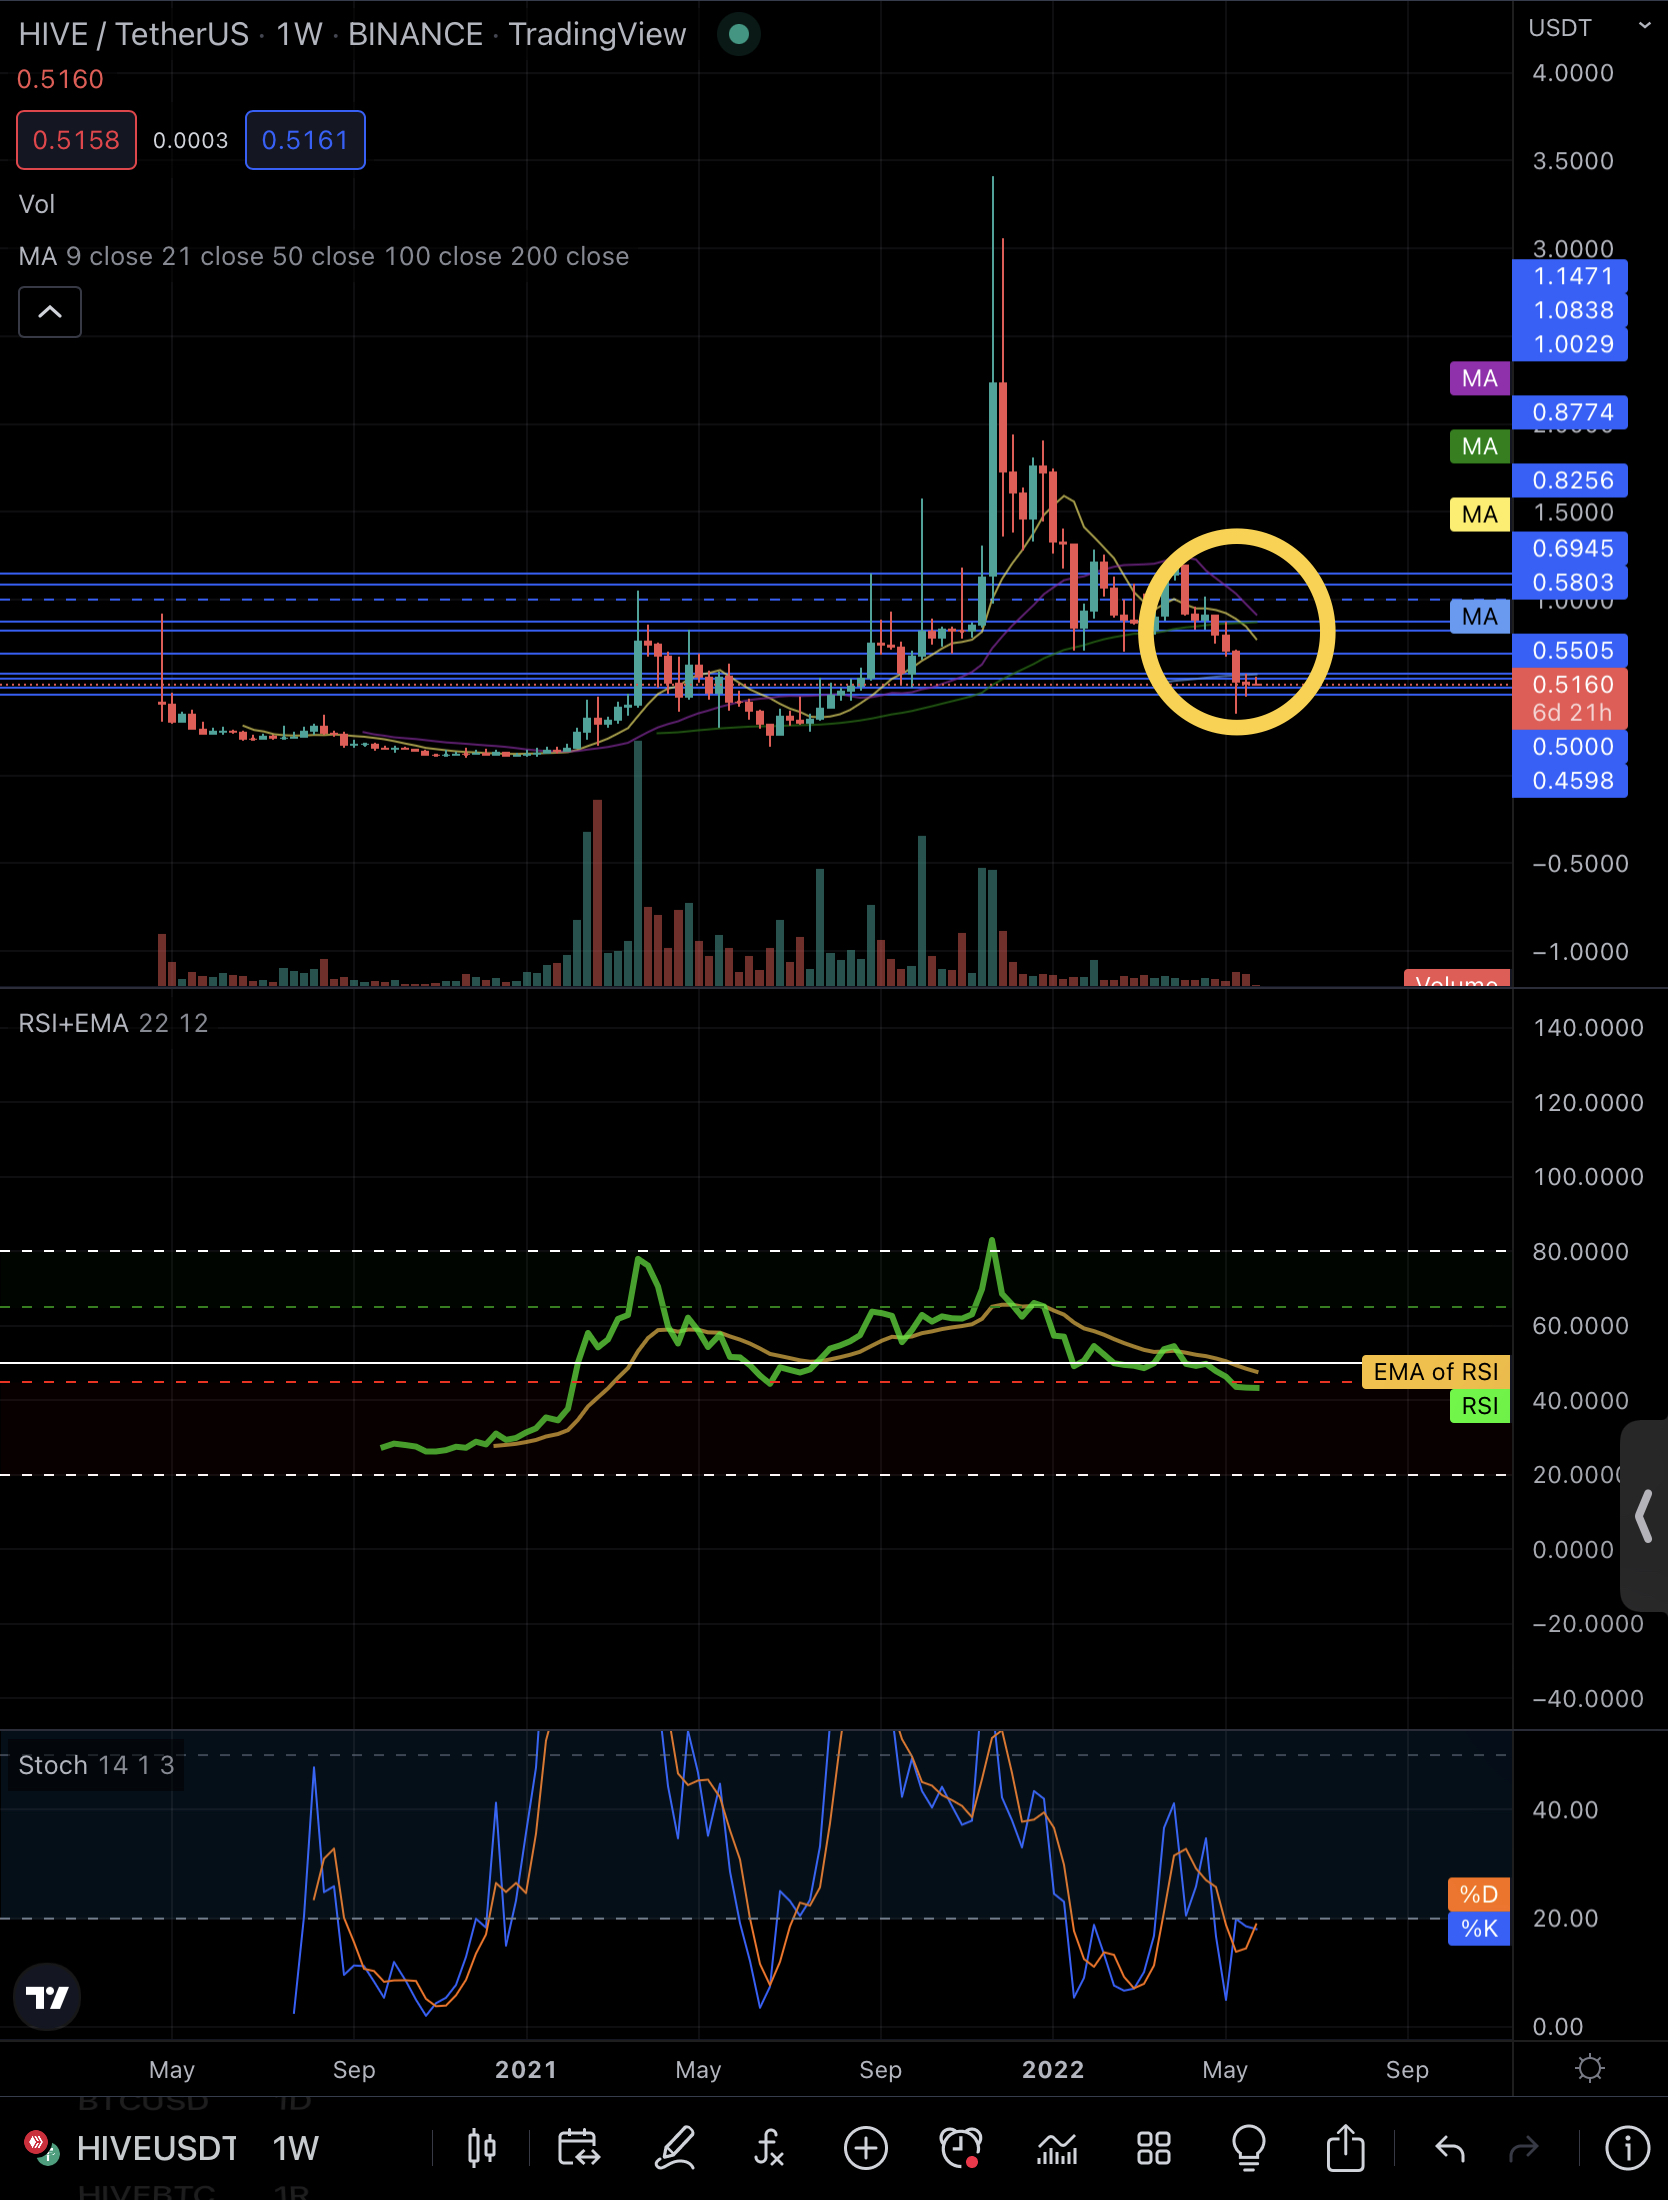This screenshot has height=2200, width=1668.
Task: Click the red 0.5160 last price text
Action: [x=60, y=79]
